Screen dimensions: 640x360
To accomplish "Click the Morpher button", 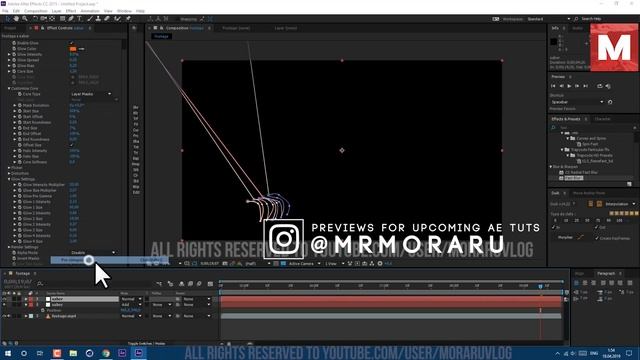I will click(x=565, y=238).
